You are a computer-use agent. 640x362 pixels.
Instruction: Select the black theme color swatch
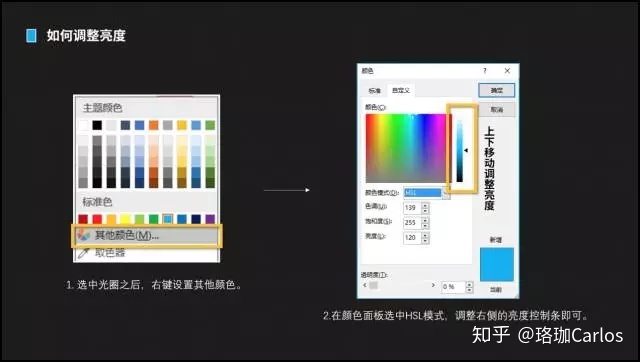[97, 125]
